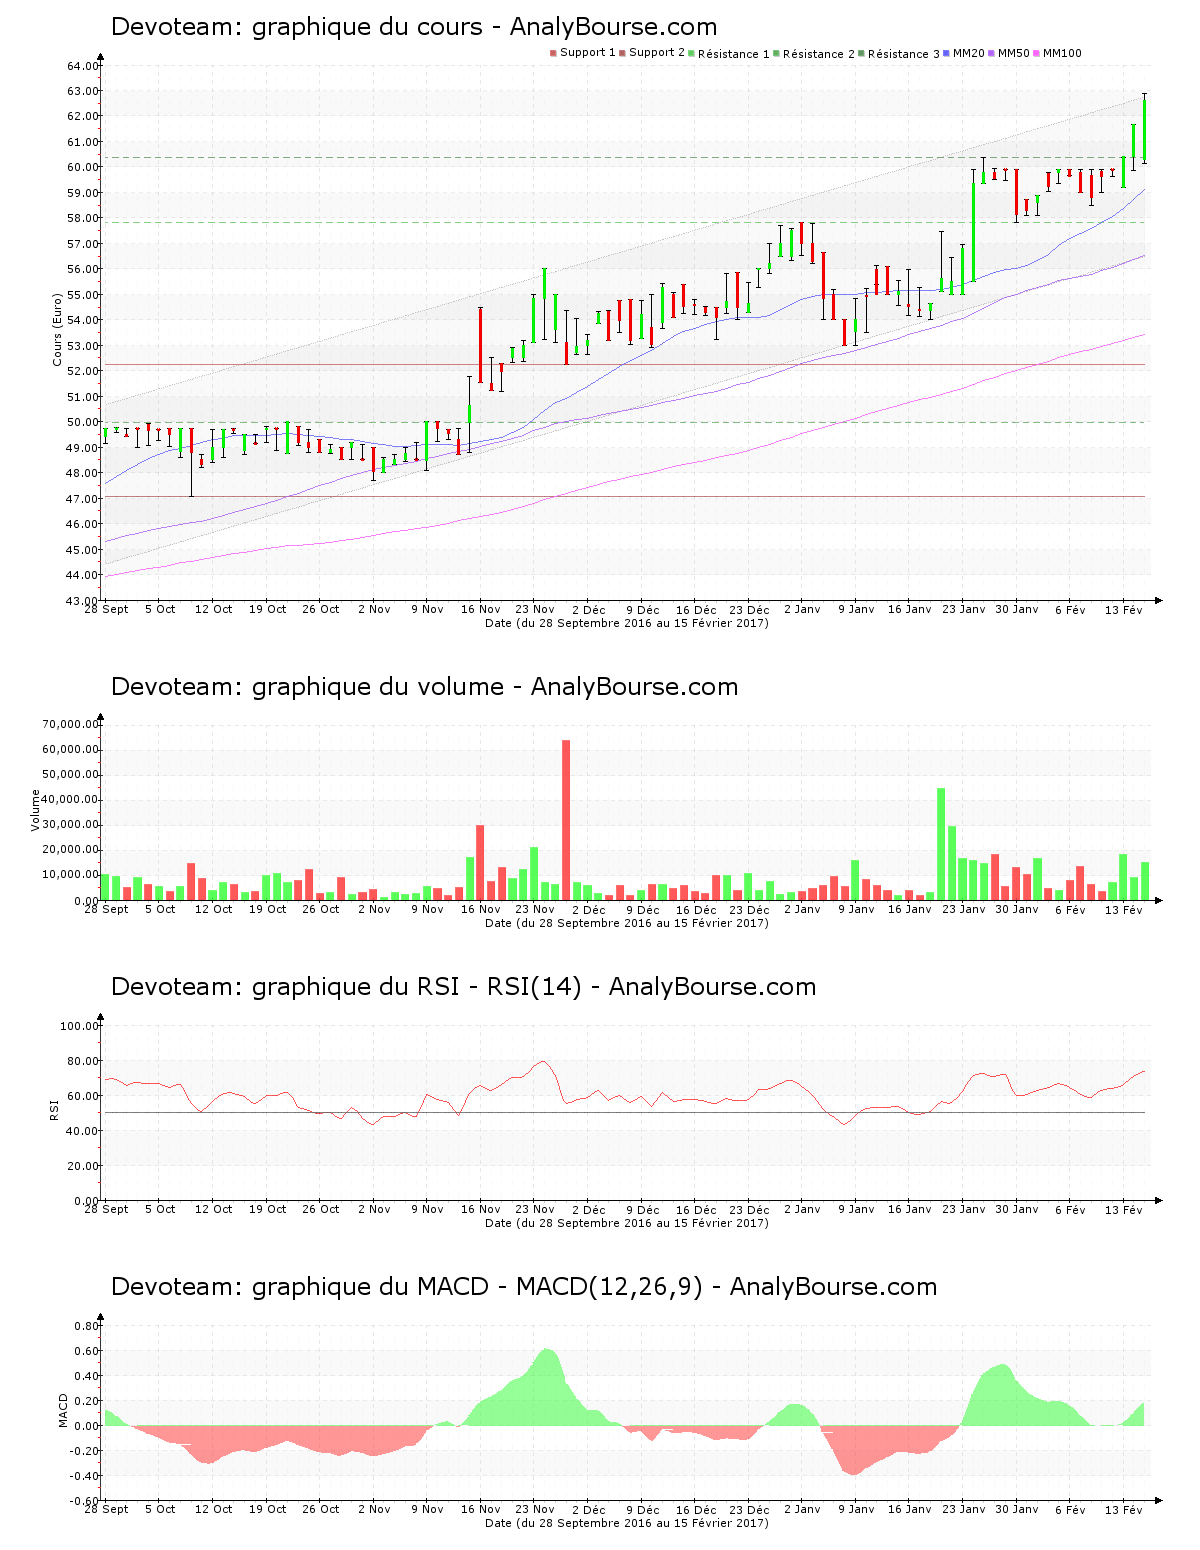Click '19 Oct' date under MACD chart
Screen dimensions: 1200x1550
(x=268, y=1509)
